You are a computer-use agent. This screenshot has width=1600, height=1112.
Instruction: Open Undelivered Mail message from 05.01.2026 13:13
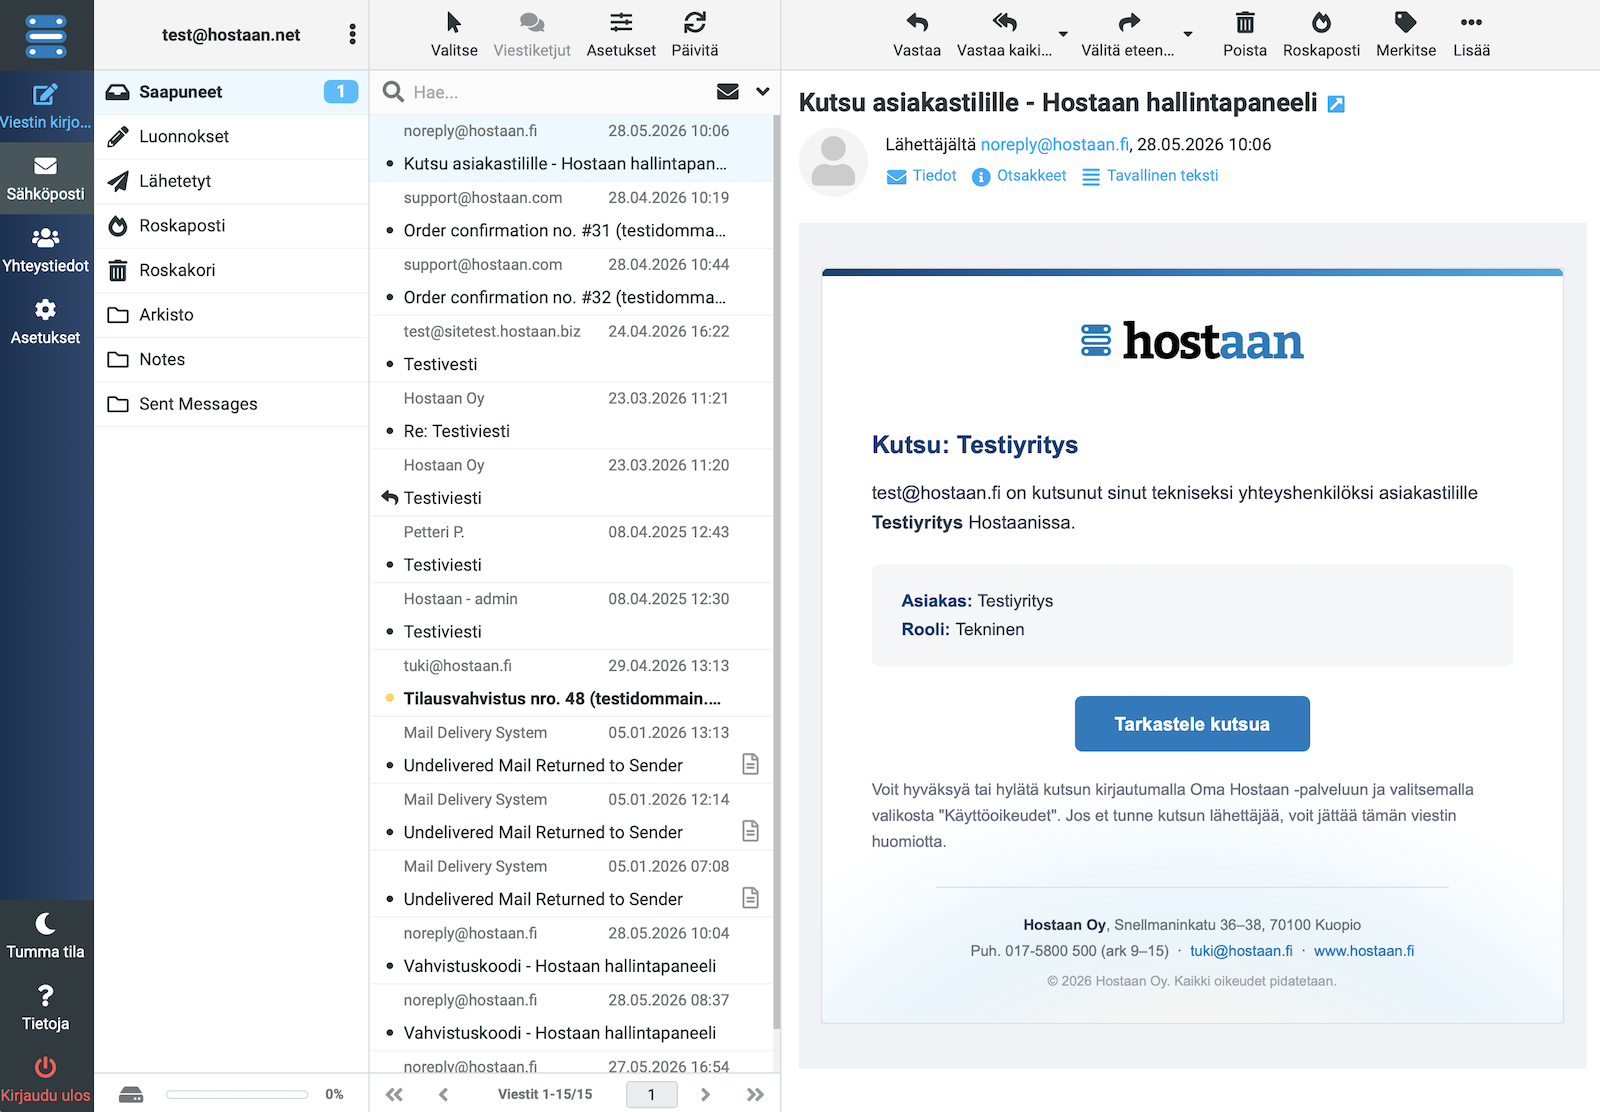571,750
